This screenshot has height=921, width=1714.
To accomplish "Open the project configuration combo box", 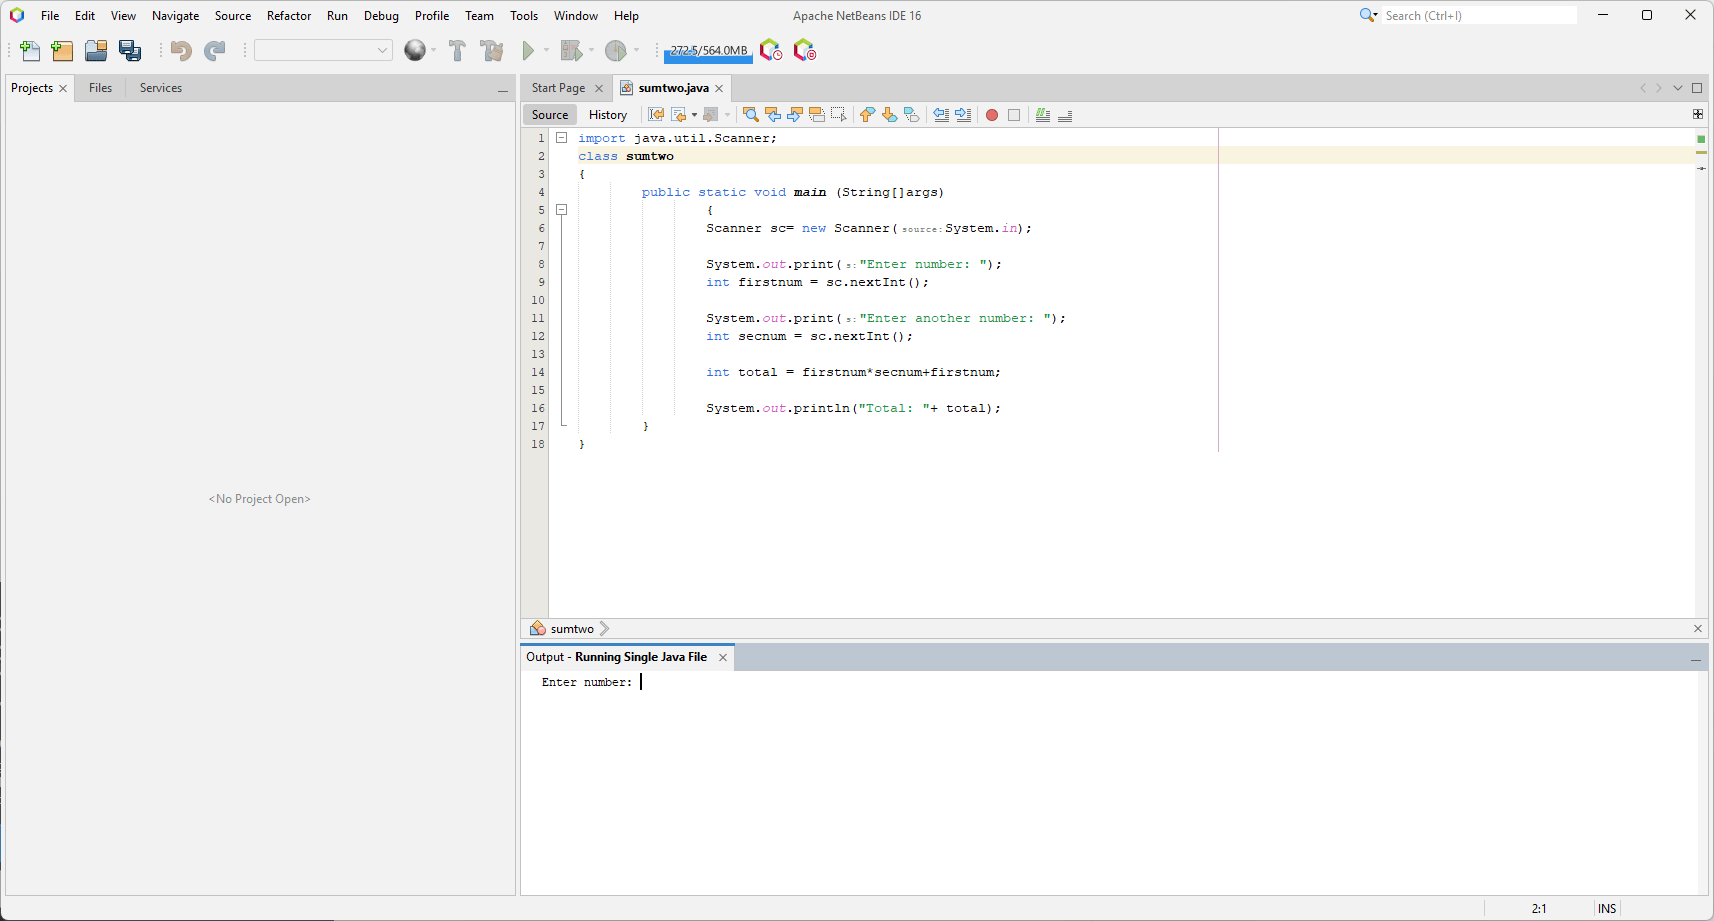I will tap(323, 51).
